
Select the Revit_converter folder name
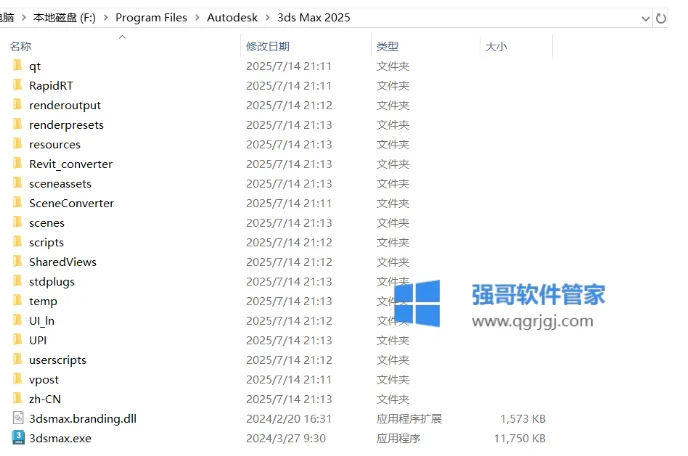point(71,164)
